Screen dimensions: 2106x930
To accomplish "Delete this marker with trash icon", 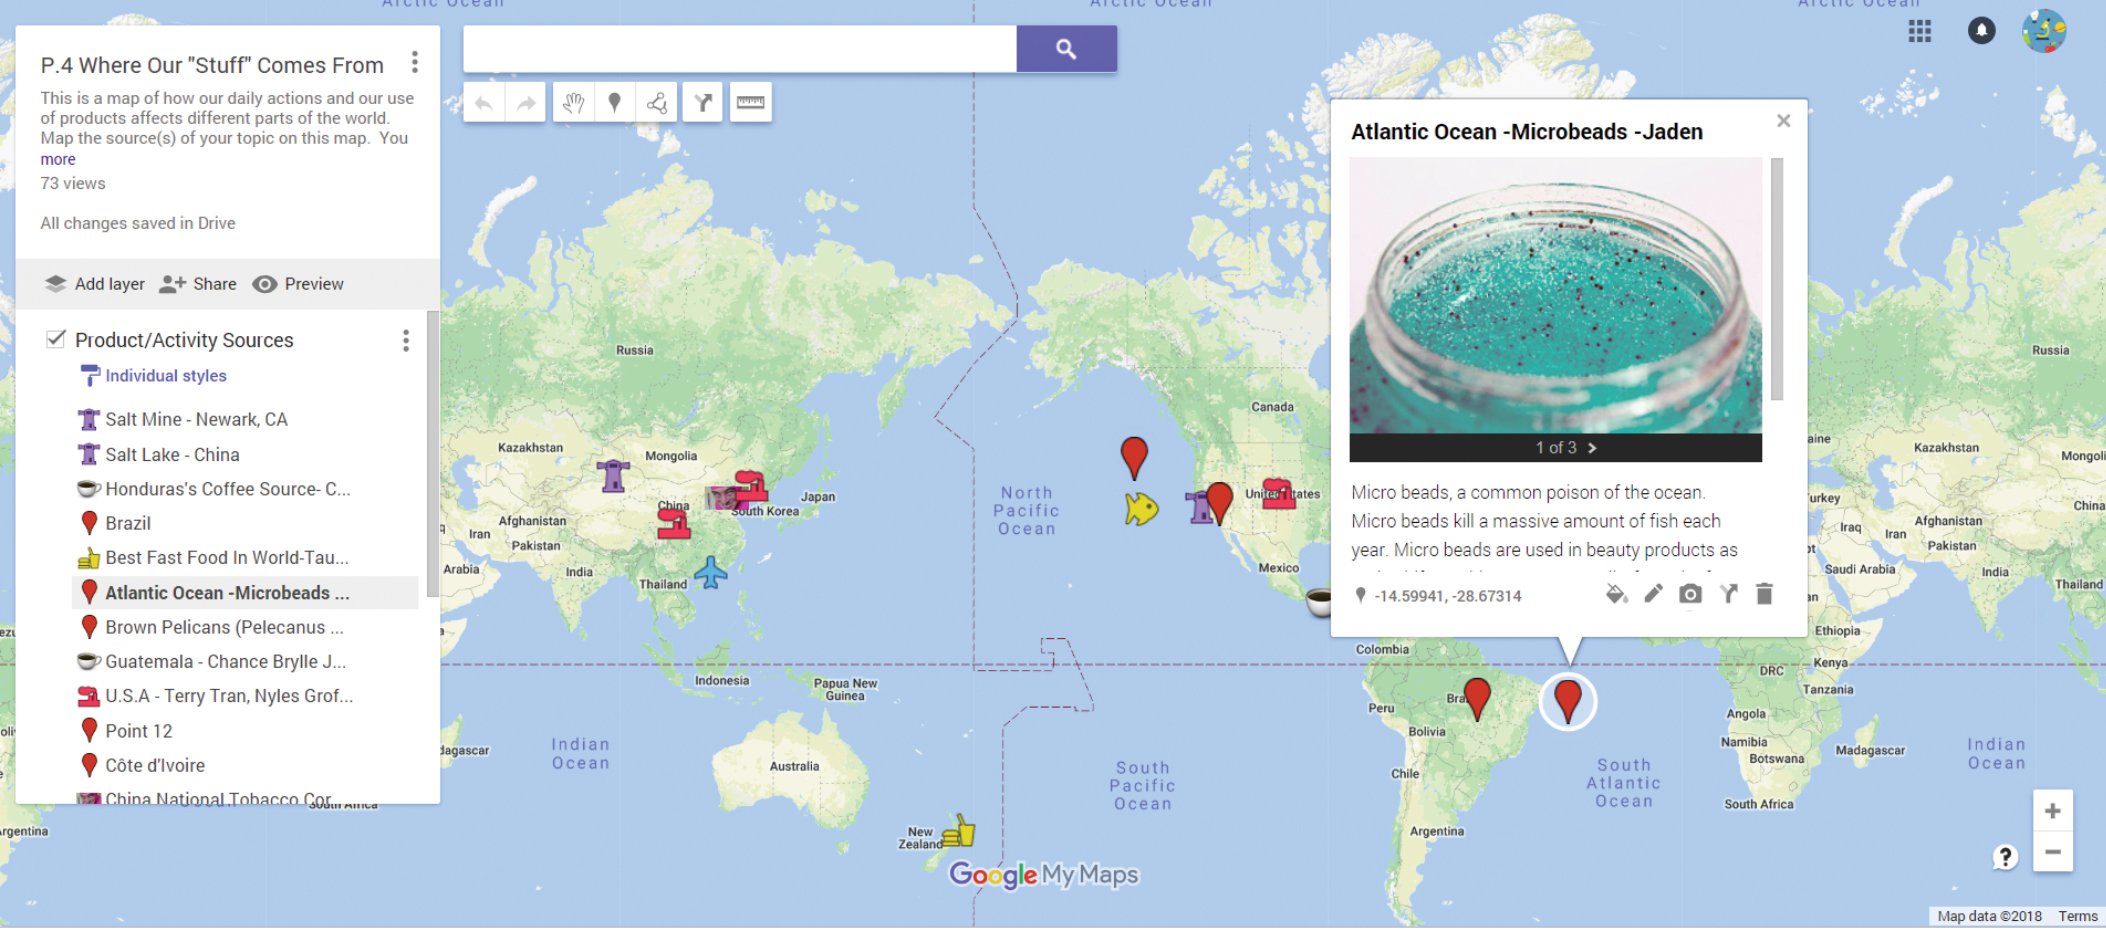I will (x=1764, y=594).
